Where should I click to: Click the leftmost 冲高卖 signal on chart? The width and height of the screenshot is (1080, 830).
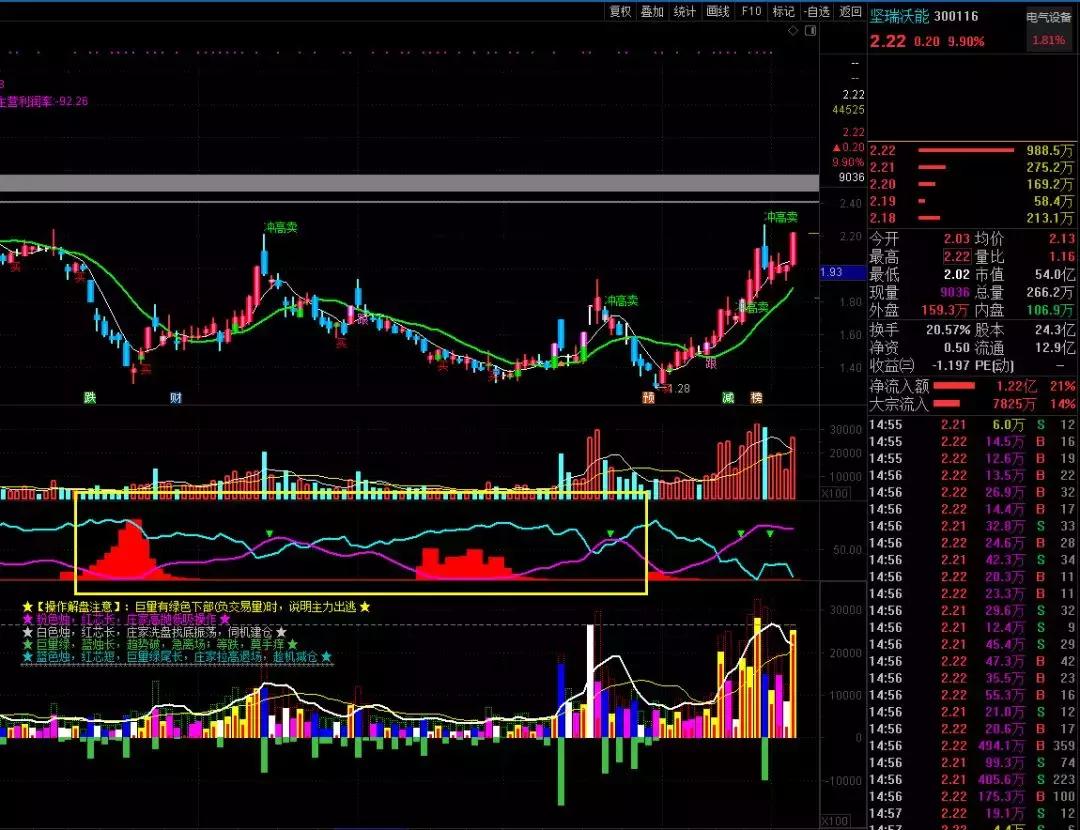click(x=281, y=227)
